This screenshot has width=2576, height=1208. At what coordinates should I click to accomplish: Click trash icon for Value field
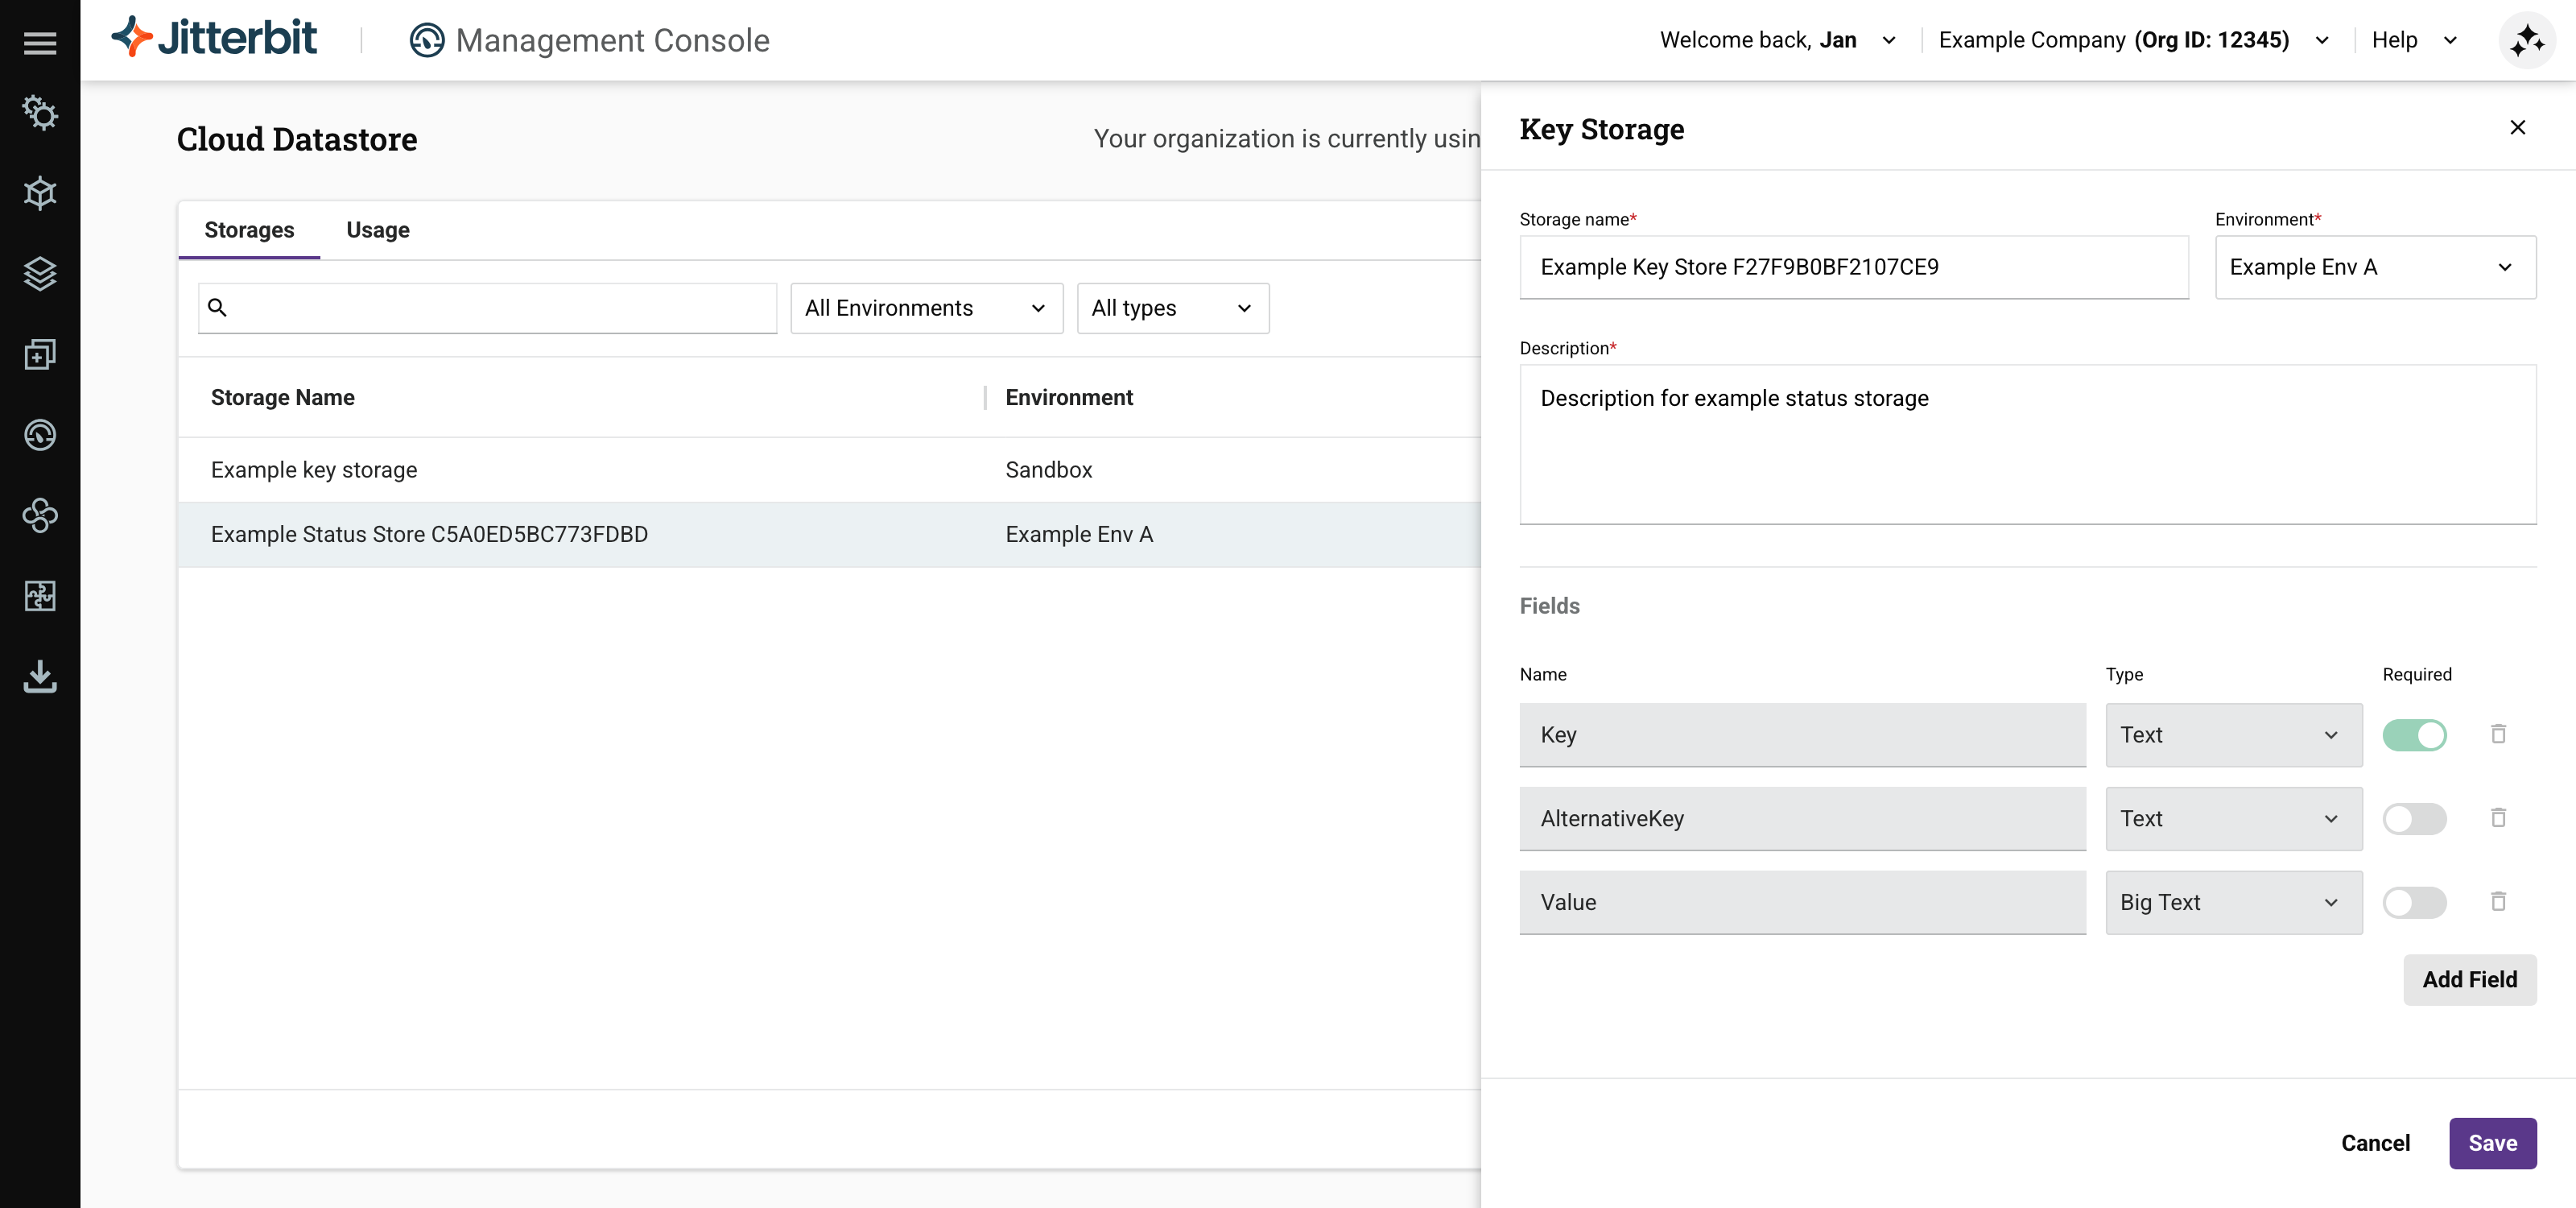click(x=2498, y=902)
